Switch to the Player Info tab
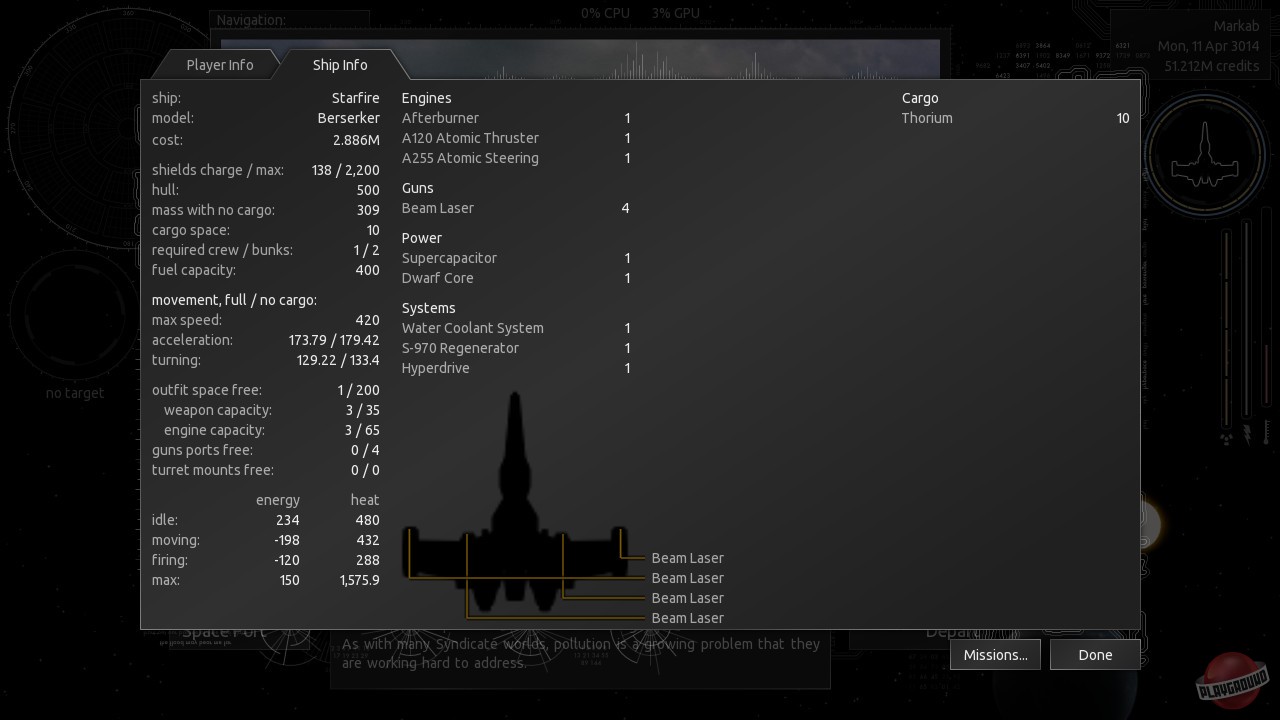Viewport: 1280px width, 720px height. pos(219,65)
